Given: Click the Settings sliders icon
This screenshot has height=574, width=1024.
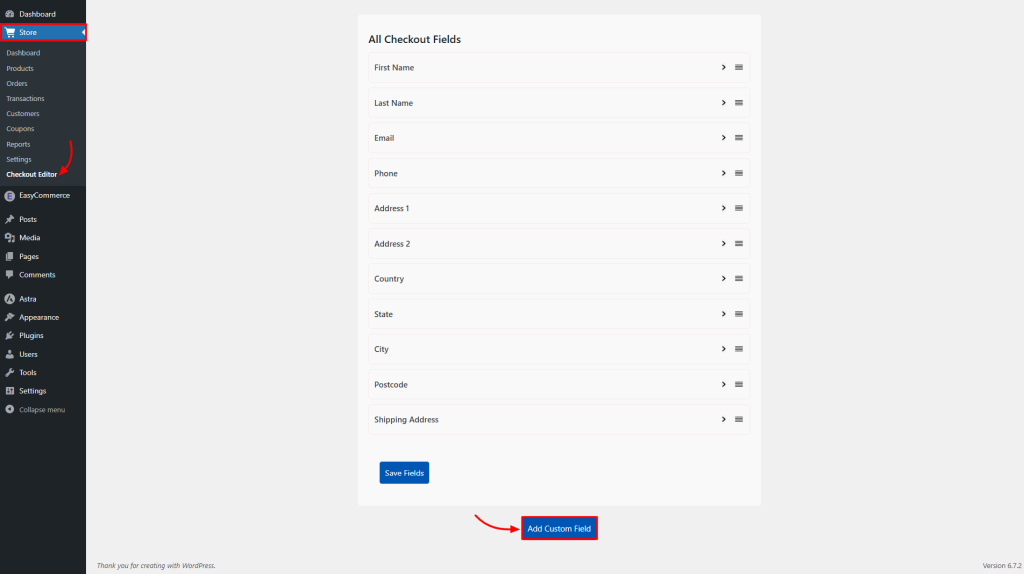Looking at the screenshot, I should click(x=10, y=391).
